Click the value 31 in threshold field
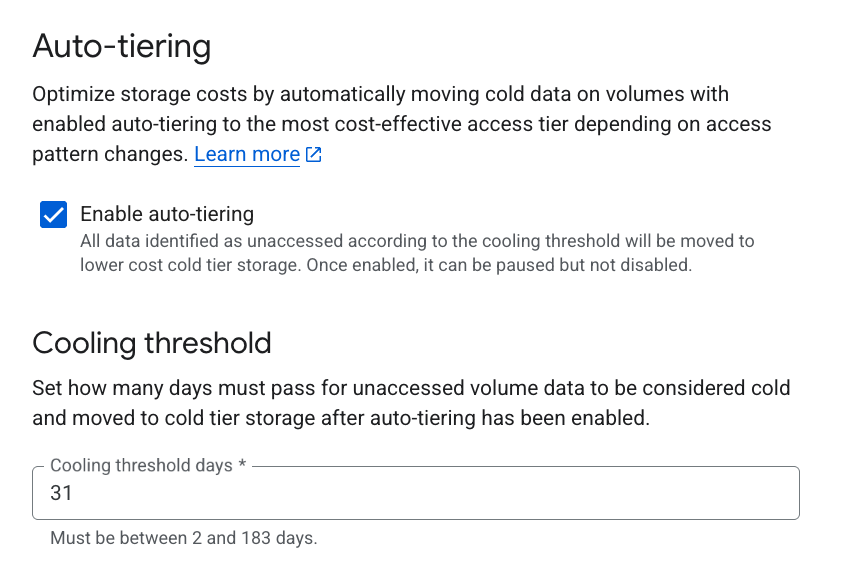This screenshot has width=856, height=584. [61, 493]
